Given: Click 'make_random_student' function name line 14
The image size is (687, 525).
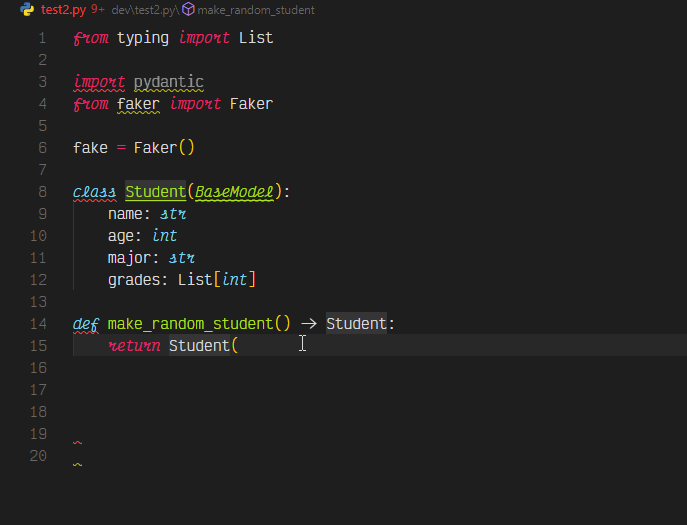Looking at the screenshot, I should [191, 324].
